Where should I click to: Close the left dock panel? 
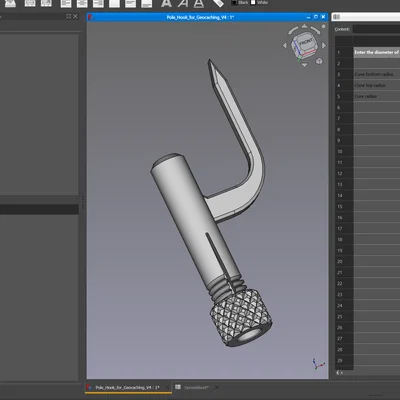pos(75,16)
